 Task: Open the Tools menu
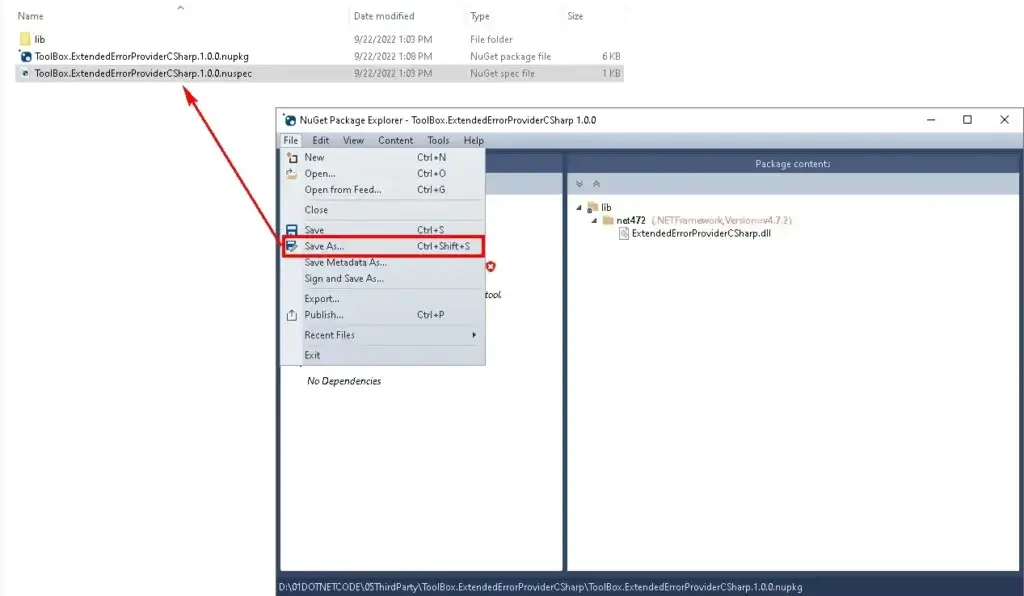pyautogui.click(x=438, y=141)
